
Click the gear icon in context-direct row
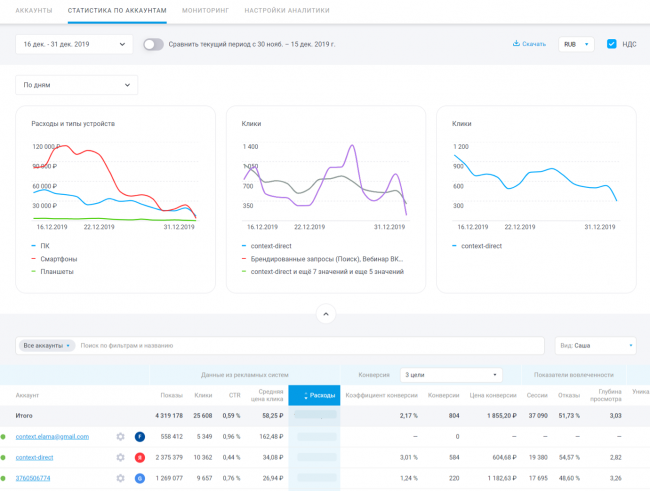click(120, 457)
